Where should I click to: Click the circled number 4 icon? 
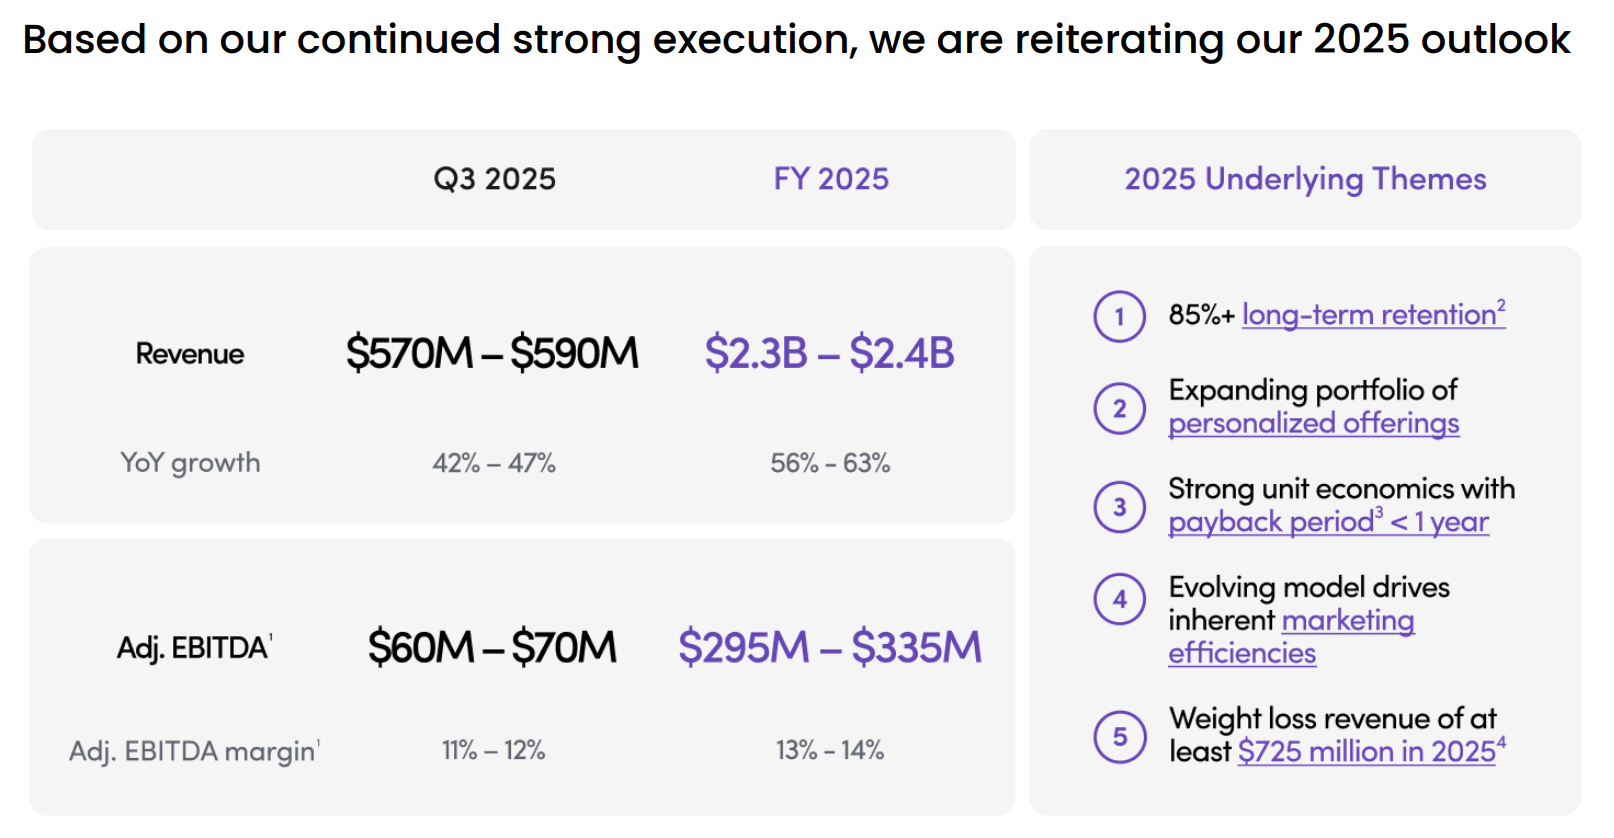(1119, 599)
